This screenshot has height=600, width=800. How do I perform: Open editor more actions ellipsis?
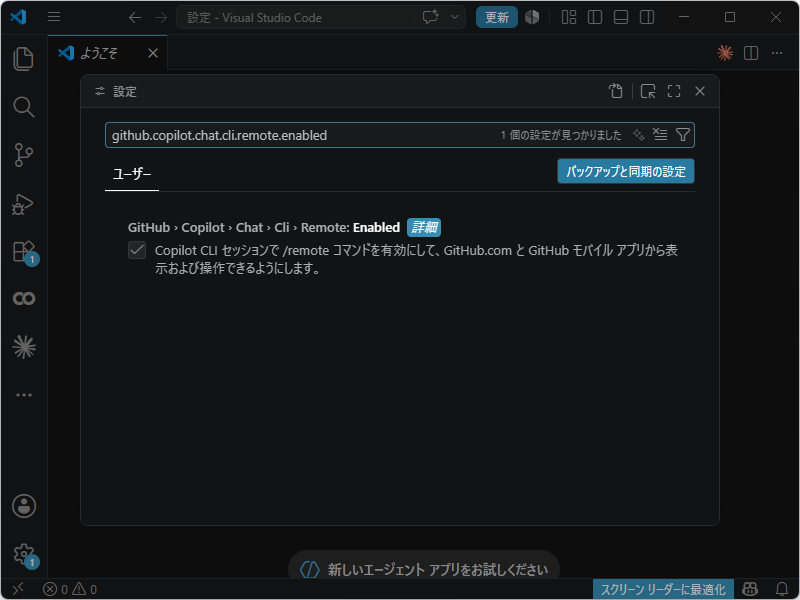pyautogui.click(x=777, y=53)
